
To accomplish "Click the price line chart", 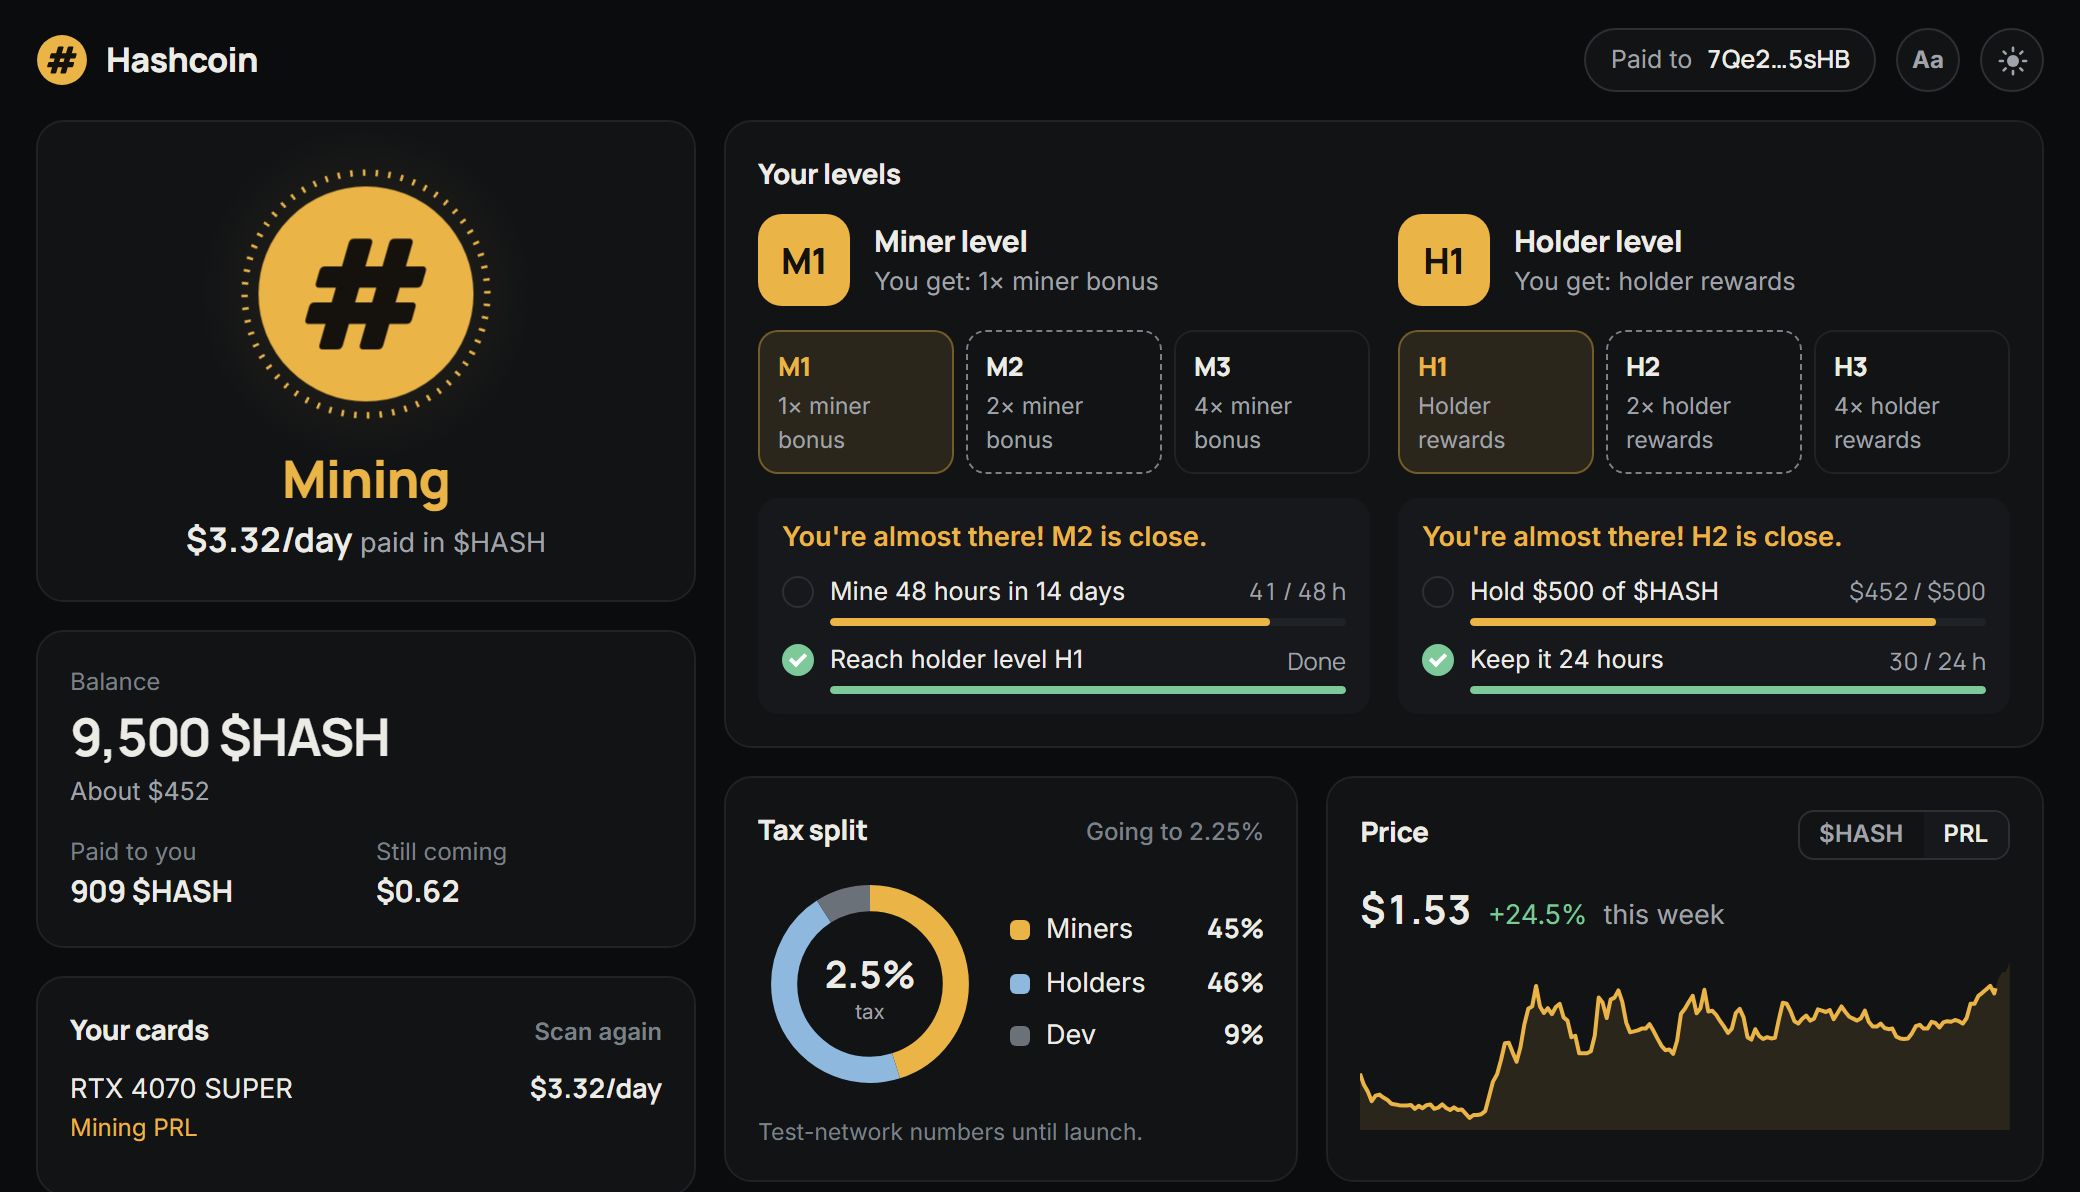I will coord(1685,1048).
